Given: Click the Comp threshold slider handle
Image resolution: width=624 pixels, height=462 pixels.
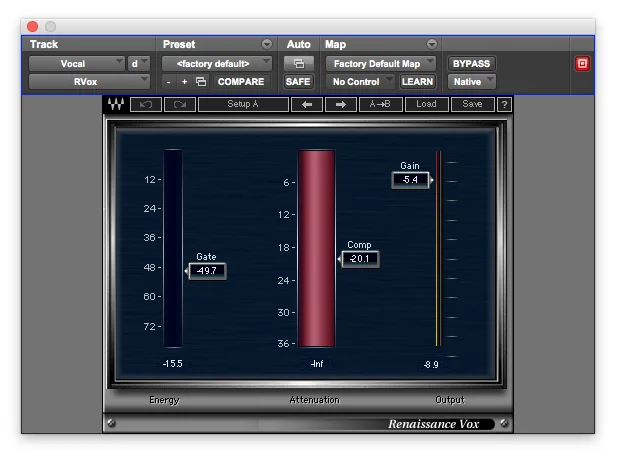Looking at the screenshot, I should tap(339, 259).
